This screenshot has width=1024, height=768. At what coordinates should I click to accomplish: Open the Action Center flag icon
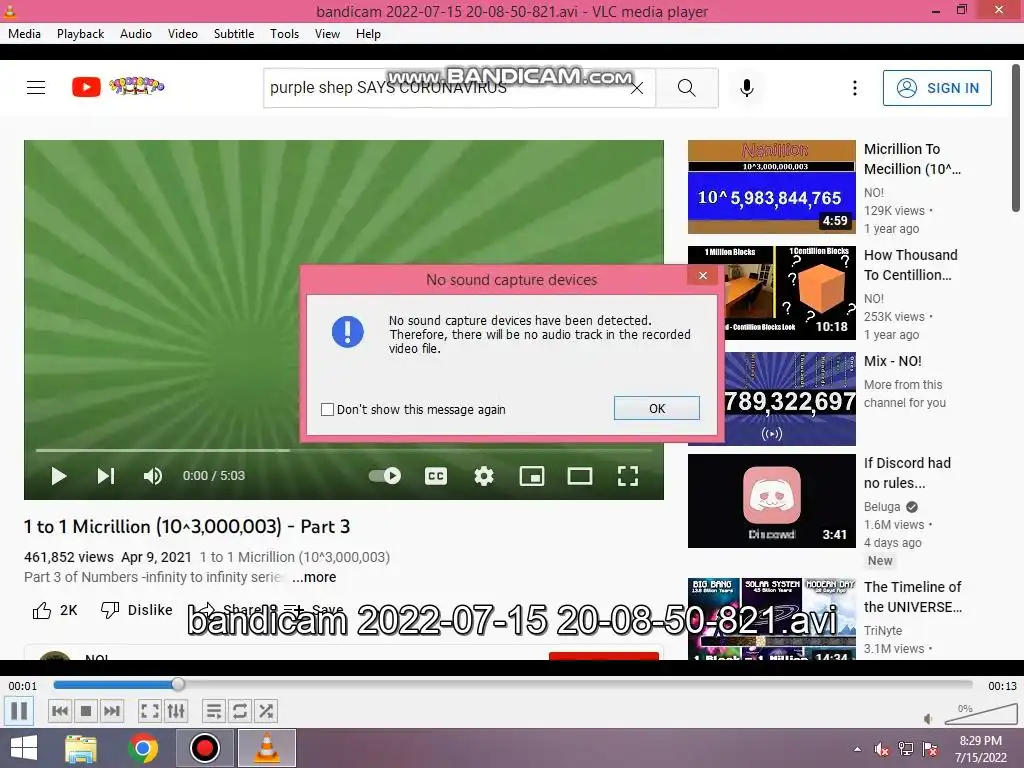pyautogui.click(x=930, y=749)
